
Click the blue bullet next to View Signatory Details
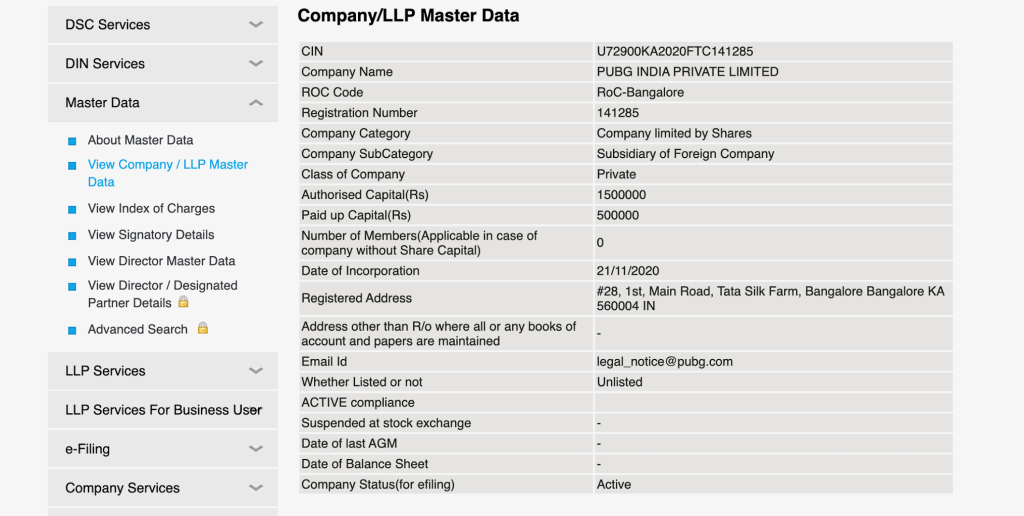[x=72, y=235]
